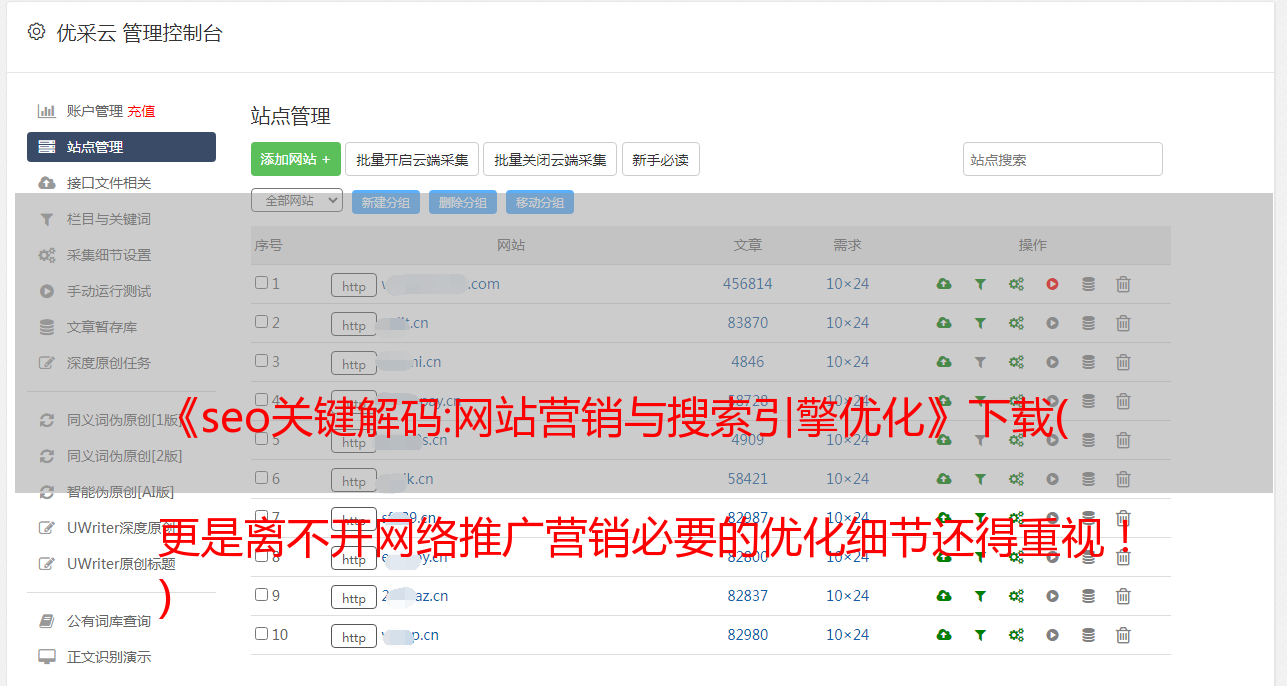The image size is (1287, 686).
Task: Click the play icon in row 2
Action: [x=1052, y=323]
